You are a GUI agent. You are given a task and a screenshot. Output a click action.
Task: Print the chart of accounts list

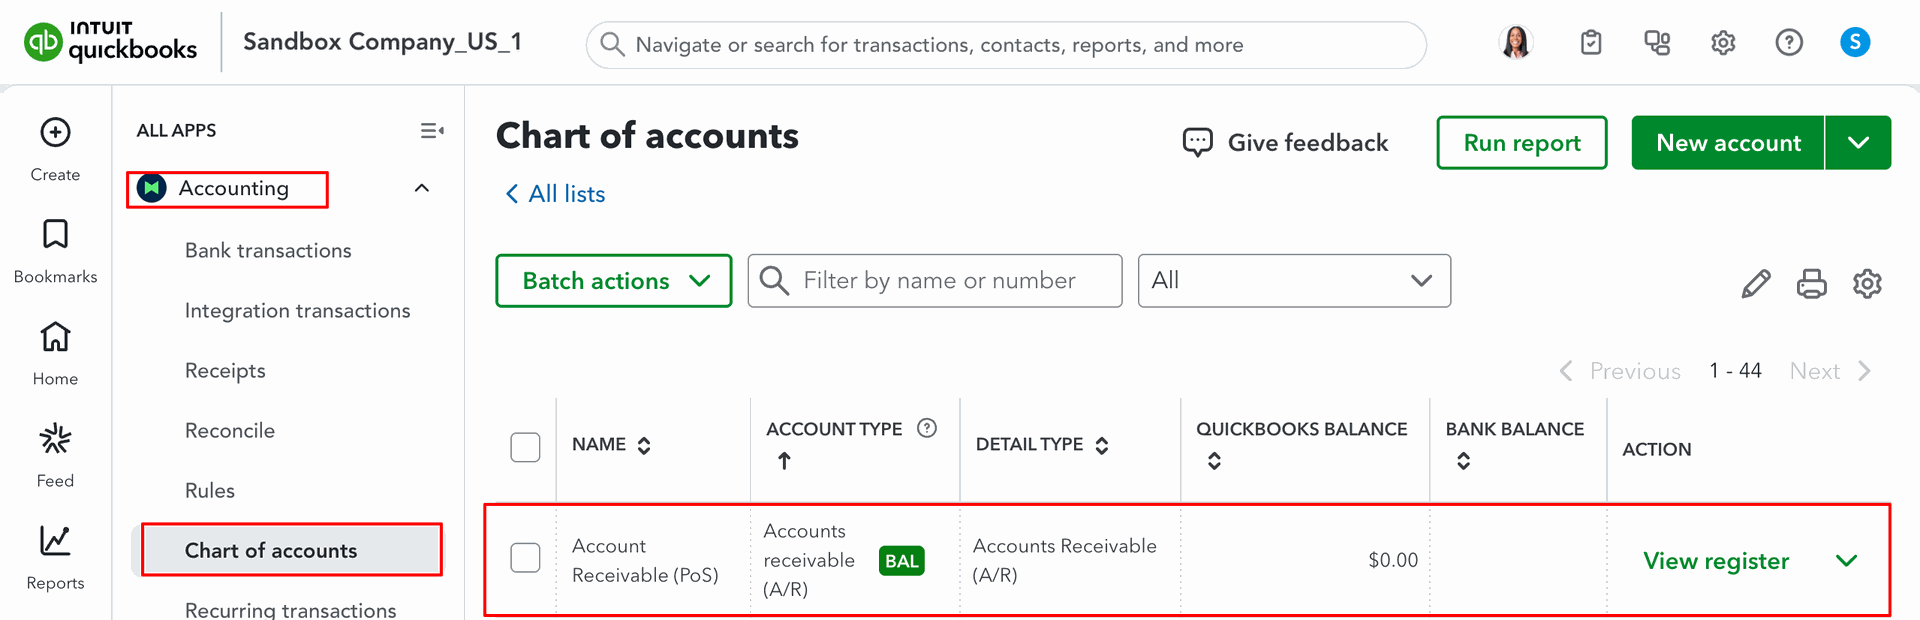click(x=1811, y=284)
